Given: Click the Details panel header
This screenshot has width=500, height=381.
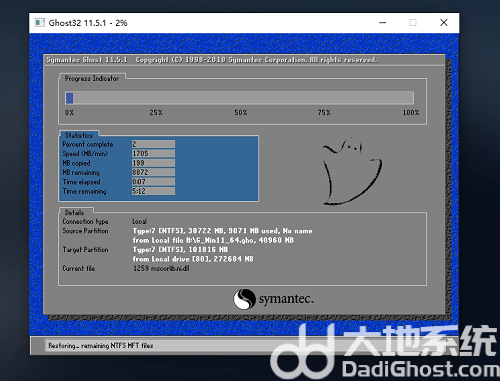Looking at the screenshot, I should click(x=75, y=212).
